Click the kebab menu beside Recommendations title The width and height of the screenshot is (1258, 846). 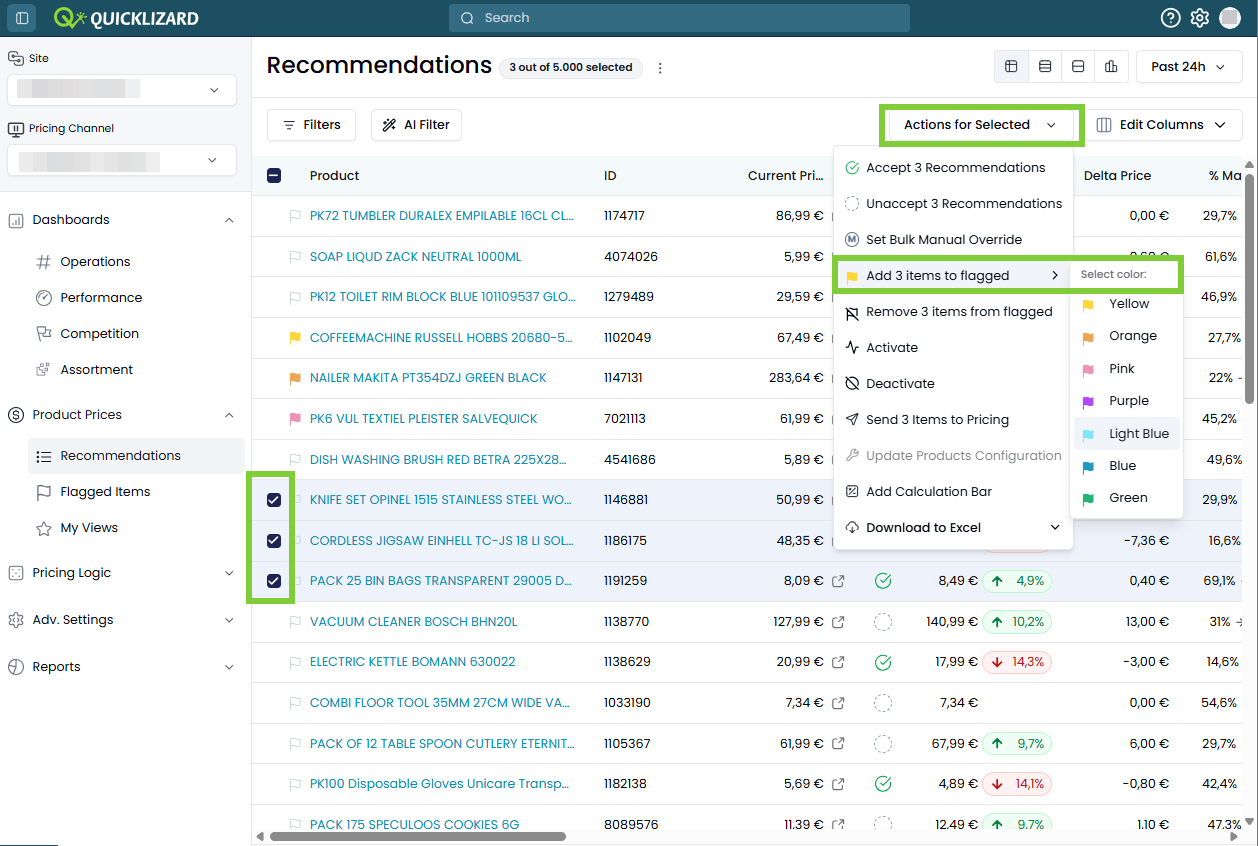pos(660,68)
